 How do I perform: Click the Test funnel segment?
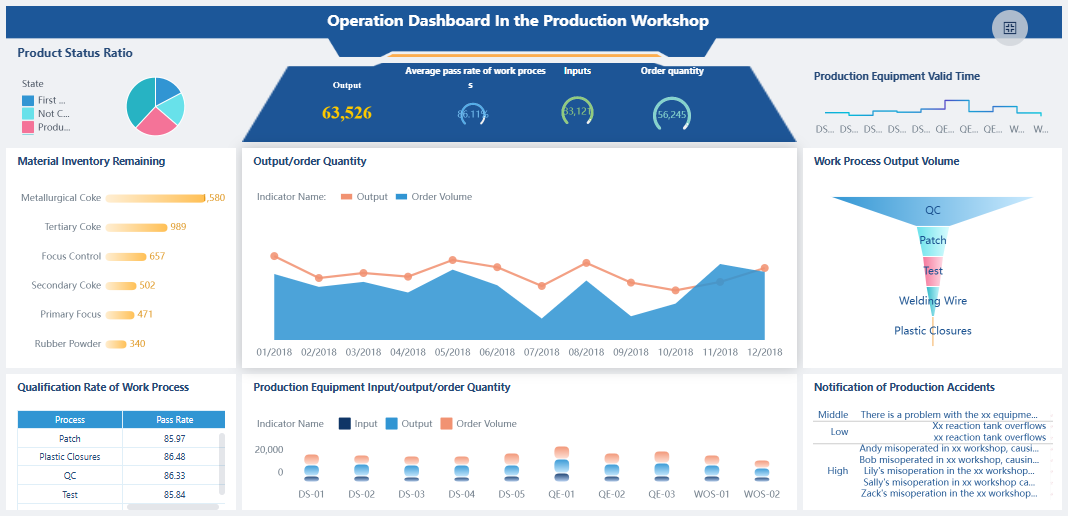pyautogui.click(x=932, y=270)
